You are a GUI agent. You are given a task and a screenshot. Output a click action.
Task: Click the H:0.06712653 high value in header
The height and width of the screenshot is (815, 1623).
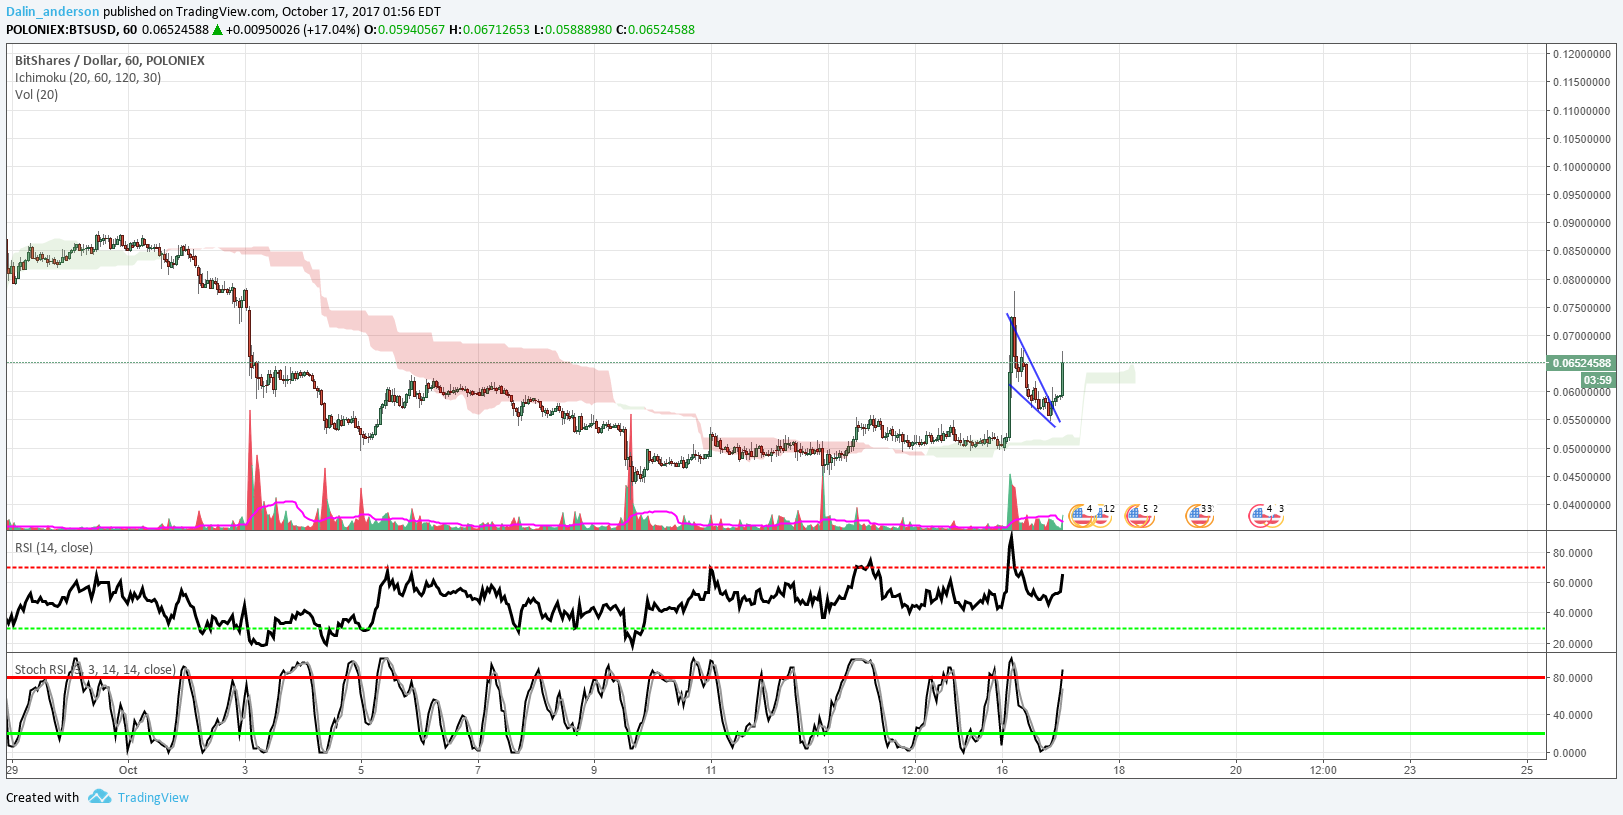[489, 30]
